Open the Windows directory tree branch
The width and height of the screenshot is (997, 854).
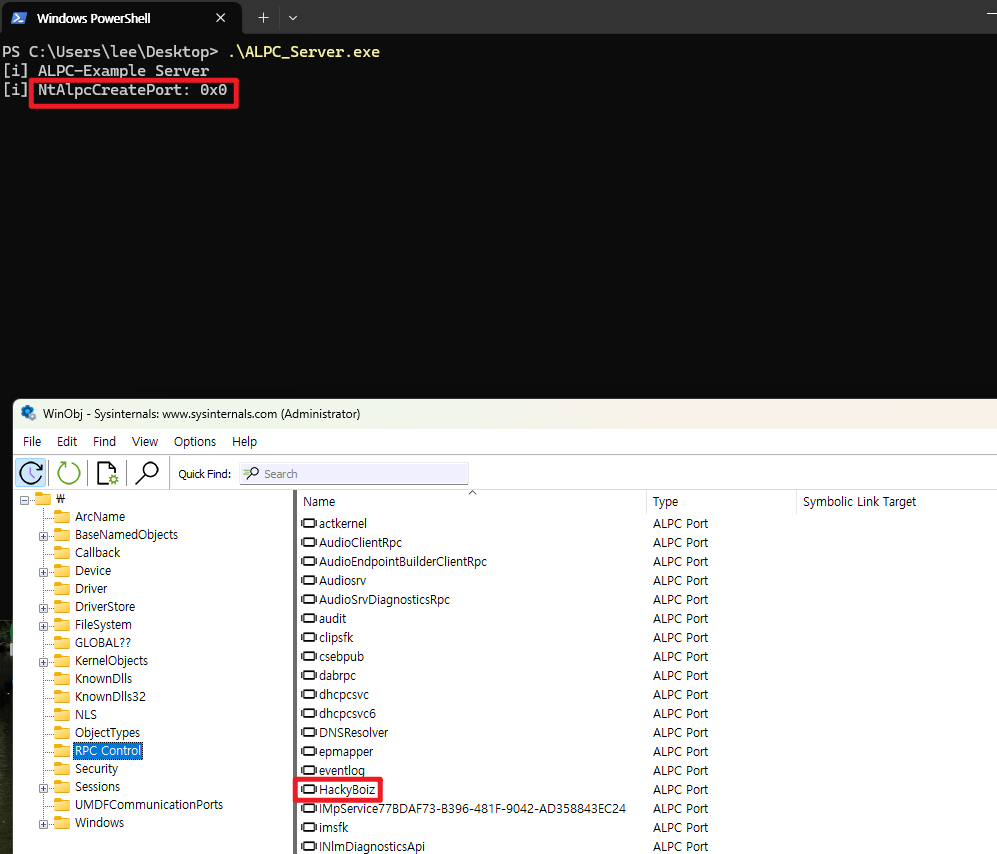pos(41,822)
